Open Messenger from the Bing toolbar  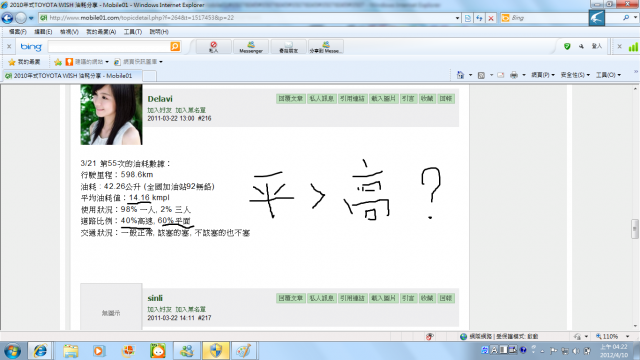251,47
